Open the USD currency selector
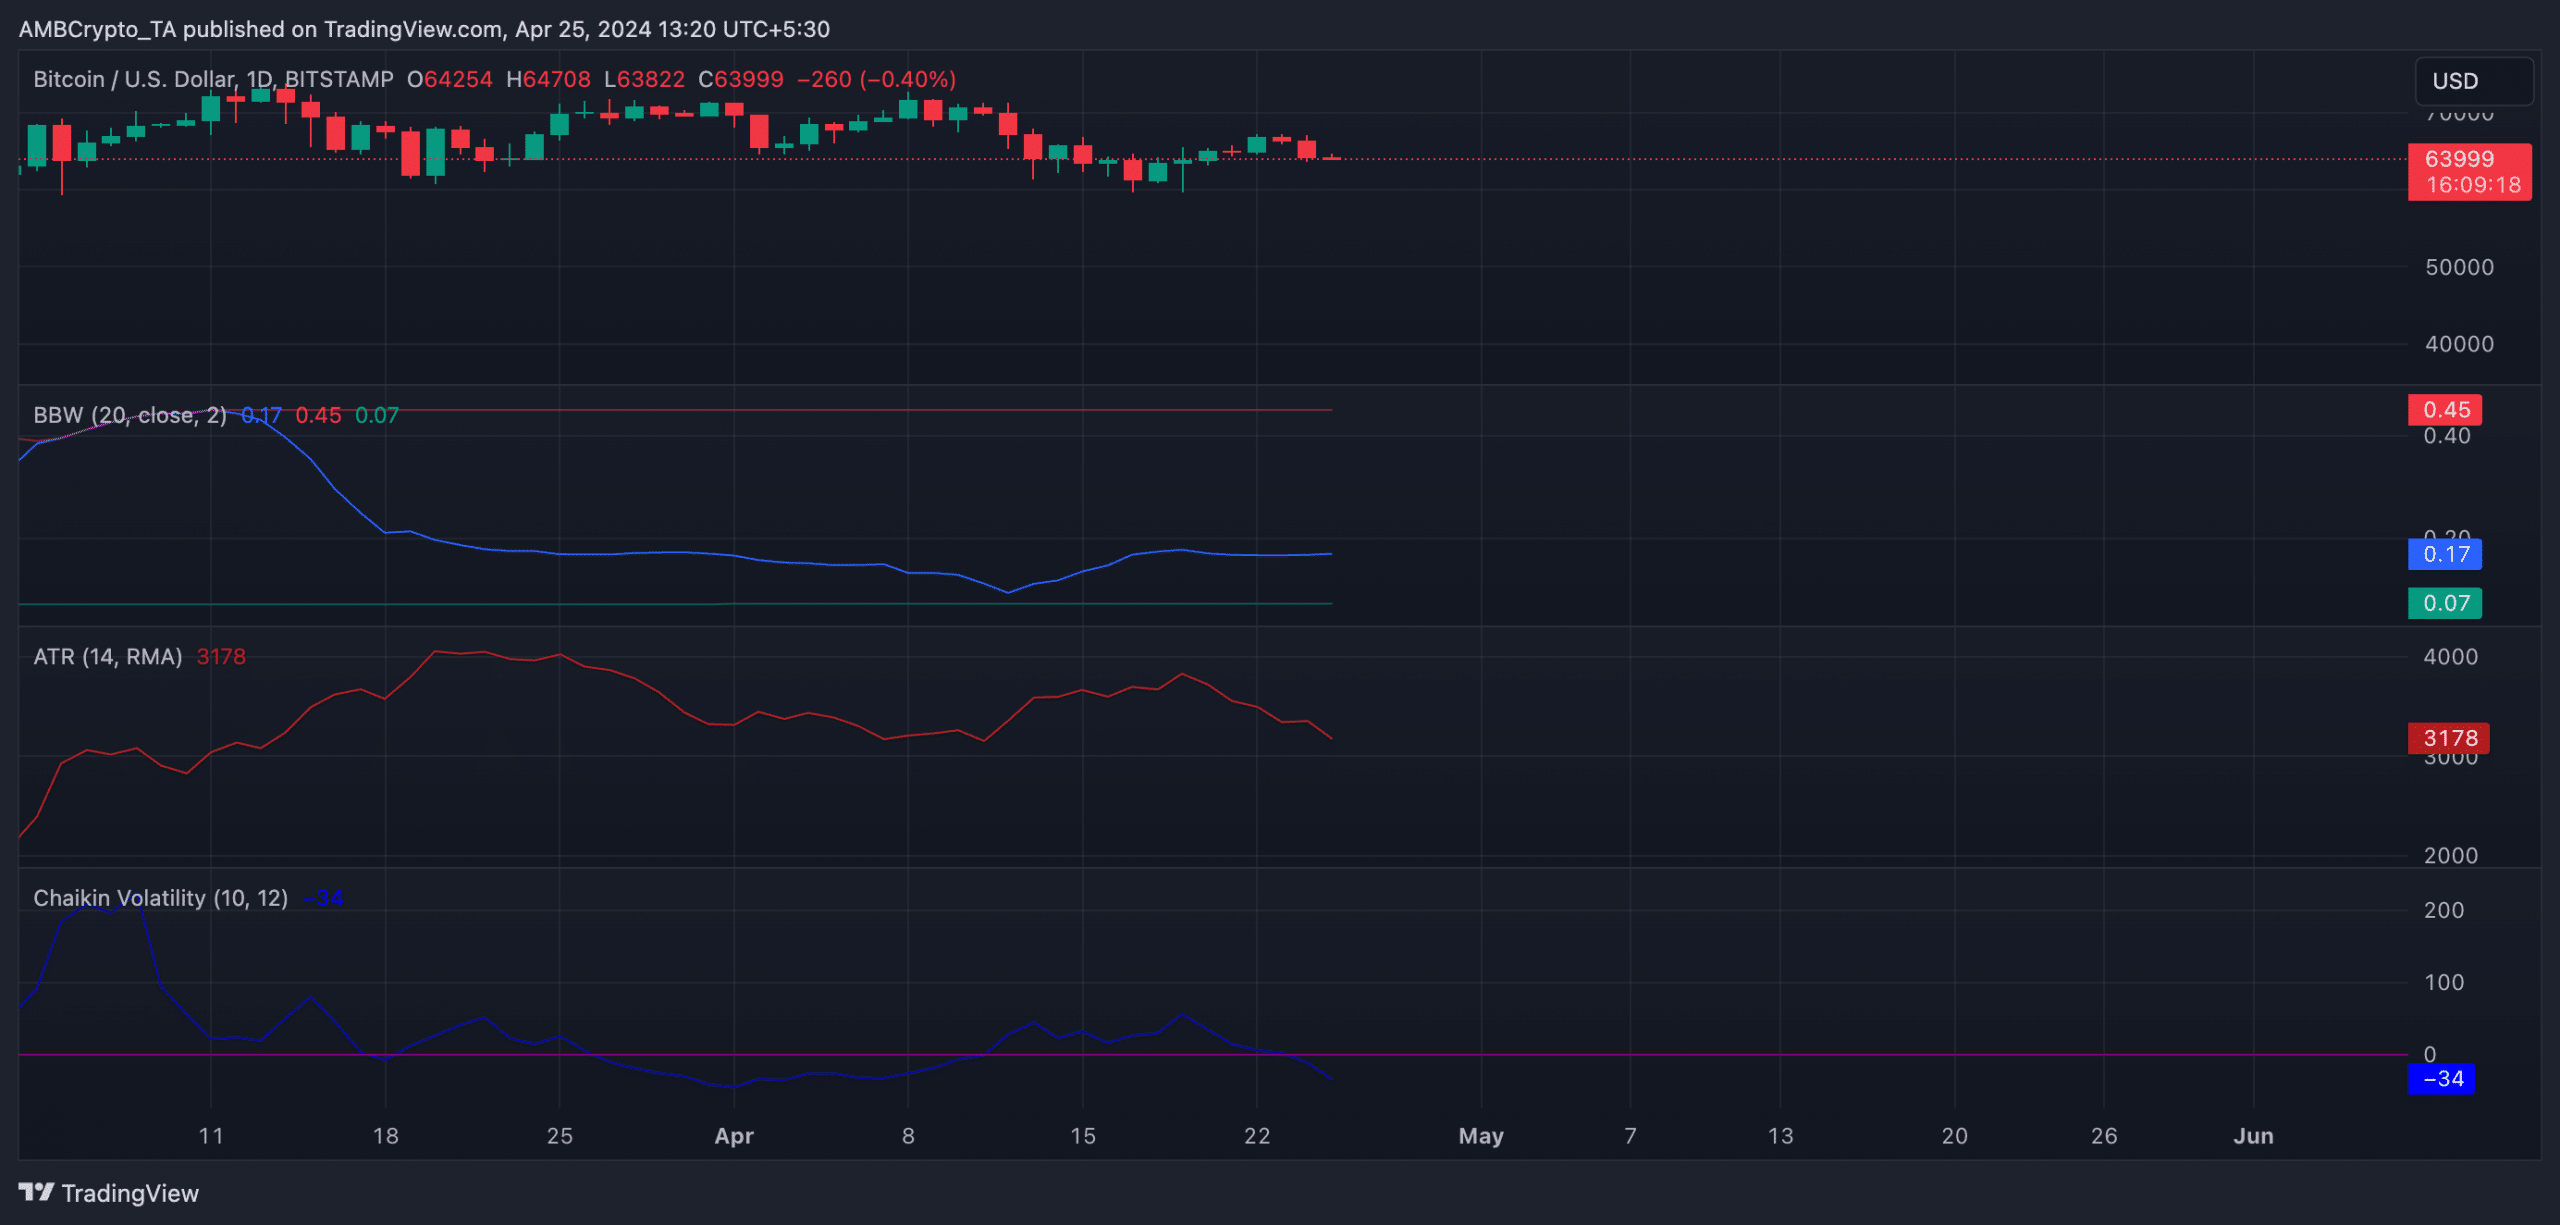 [2474, 81]
